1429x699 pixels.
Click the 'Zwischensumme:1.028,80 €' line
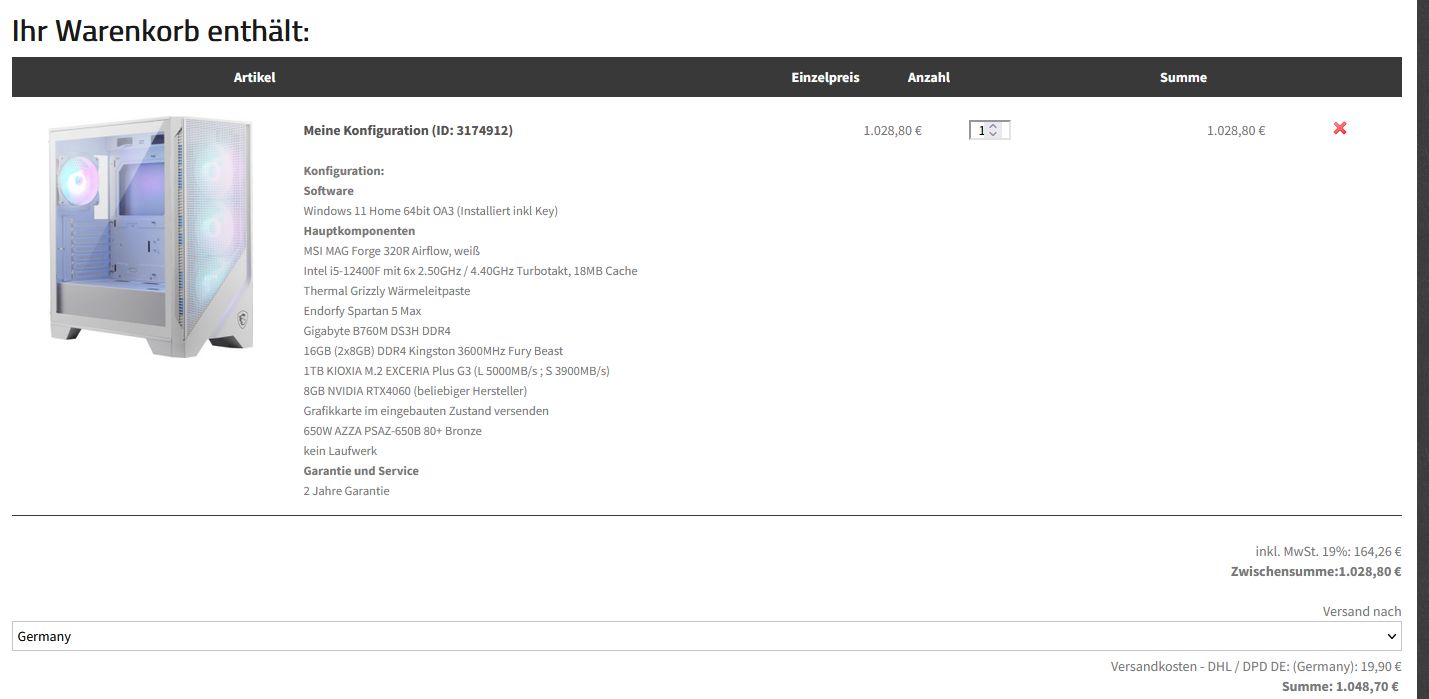tap(1316, 572)
